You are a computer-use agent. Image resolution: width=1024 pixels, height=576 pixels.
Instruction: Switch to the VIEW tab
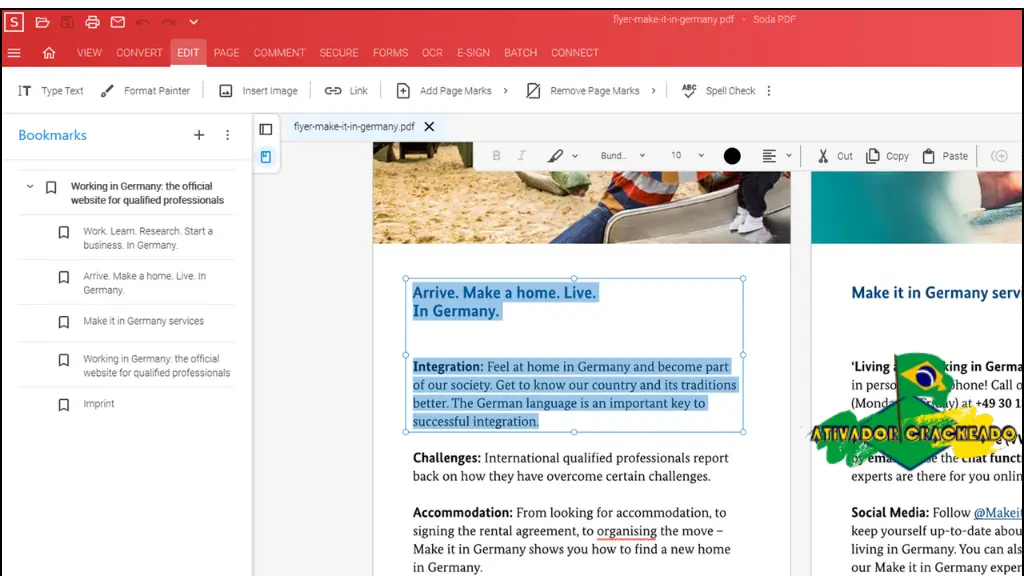click(x=89, y=53)
